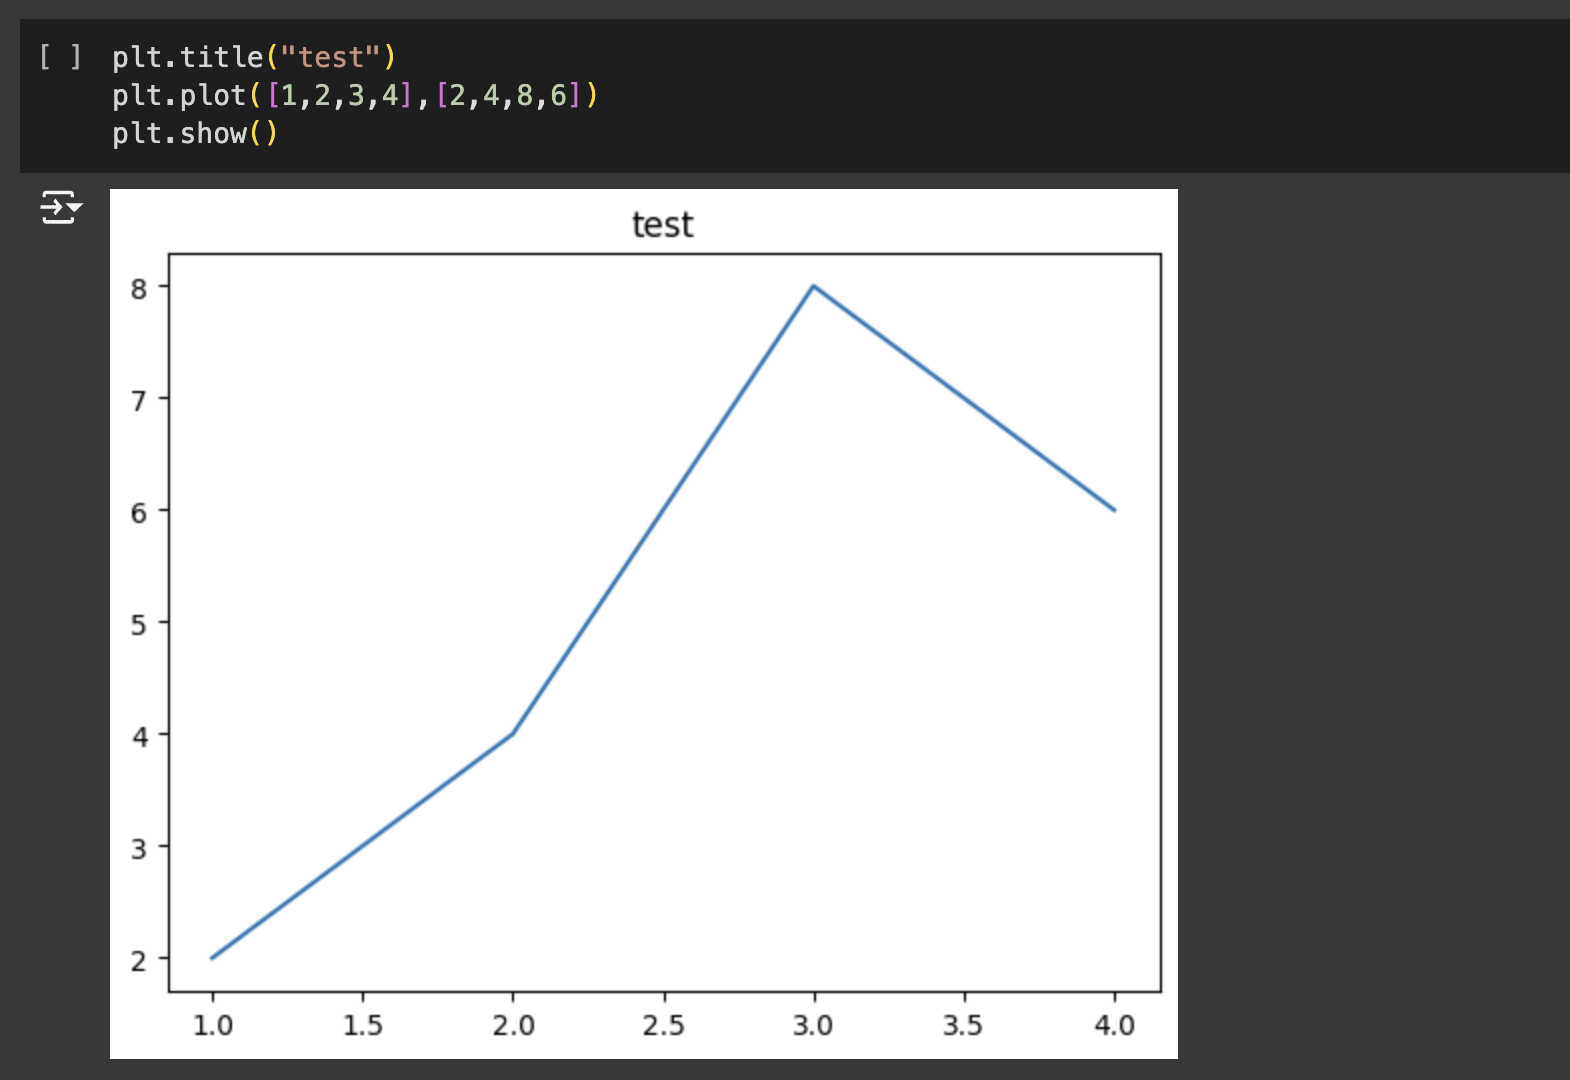Click the x-values list [1,2,3,4] in code
This screenshot has height=1080, width=1570.
339,95
